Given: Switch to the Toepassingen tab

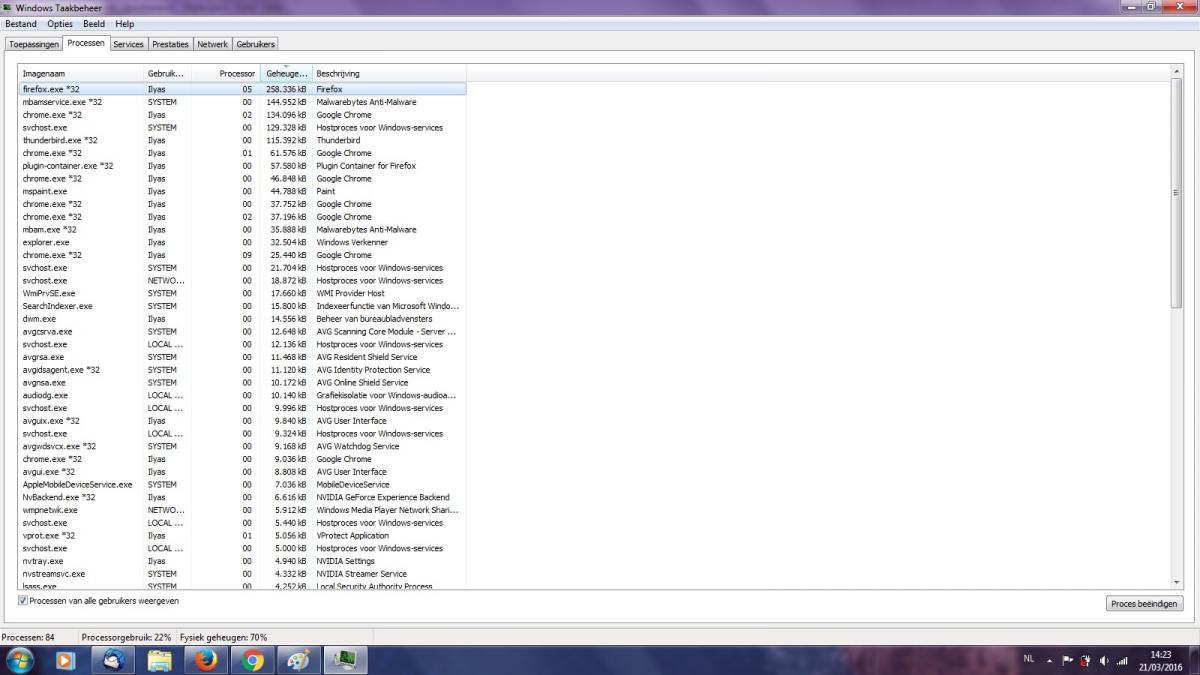Looking at the screenshot, I should (x=34, y=44).
